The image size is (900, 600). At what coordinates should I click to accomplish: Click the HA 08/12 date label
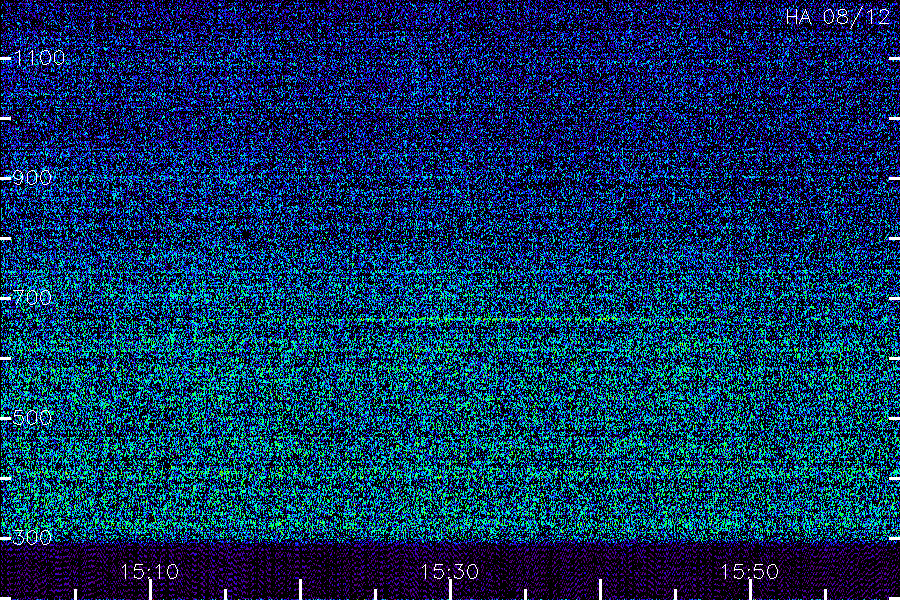point(837,17)
